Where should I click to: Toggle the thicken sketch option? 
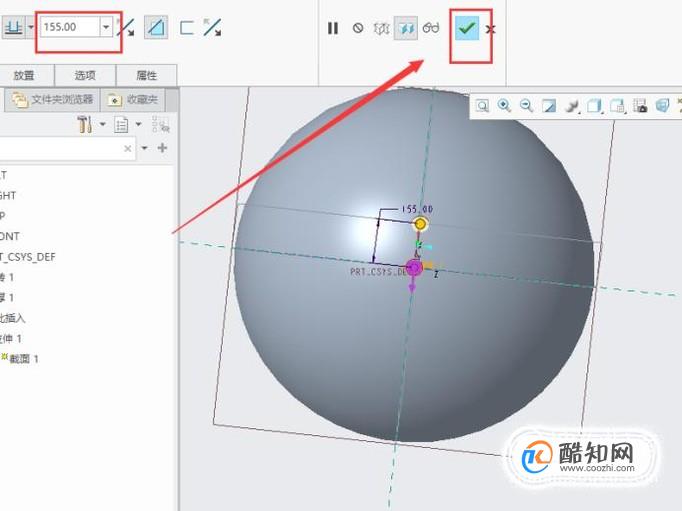click(x=187, y=28)
